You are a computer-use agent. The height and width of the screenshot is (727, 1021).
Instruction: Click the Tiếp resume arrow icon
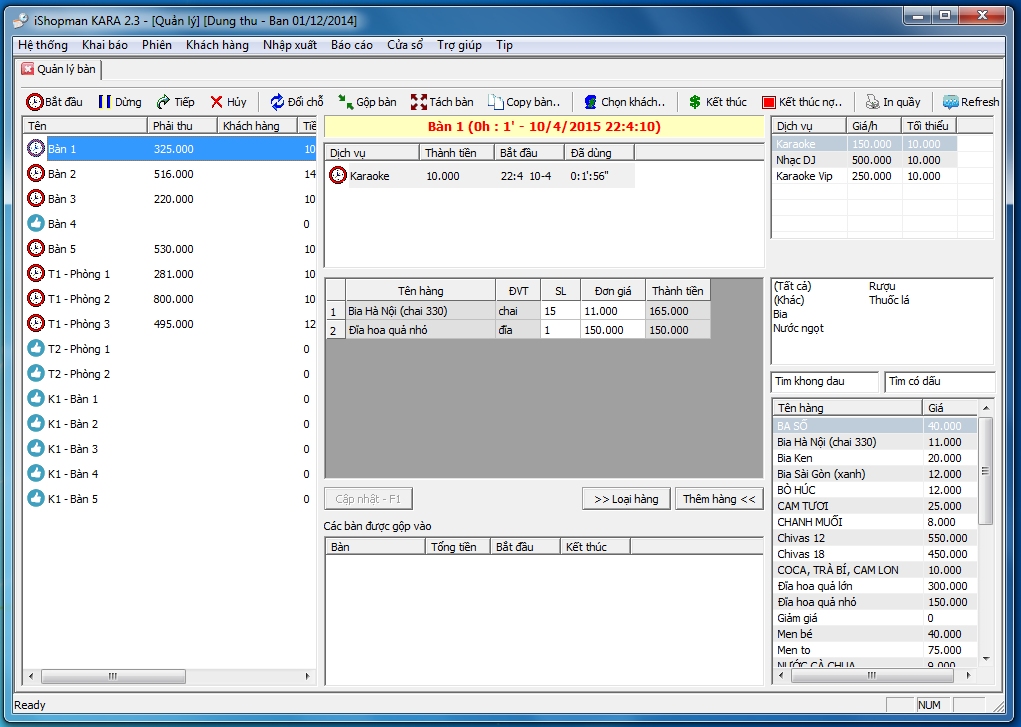click(x=164, y=102)
